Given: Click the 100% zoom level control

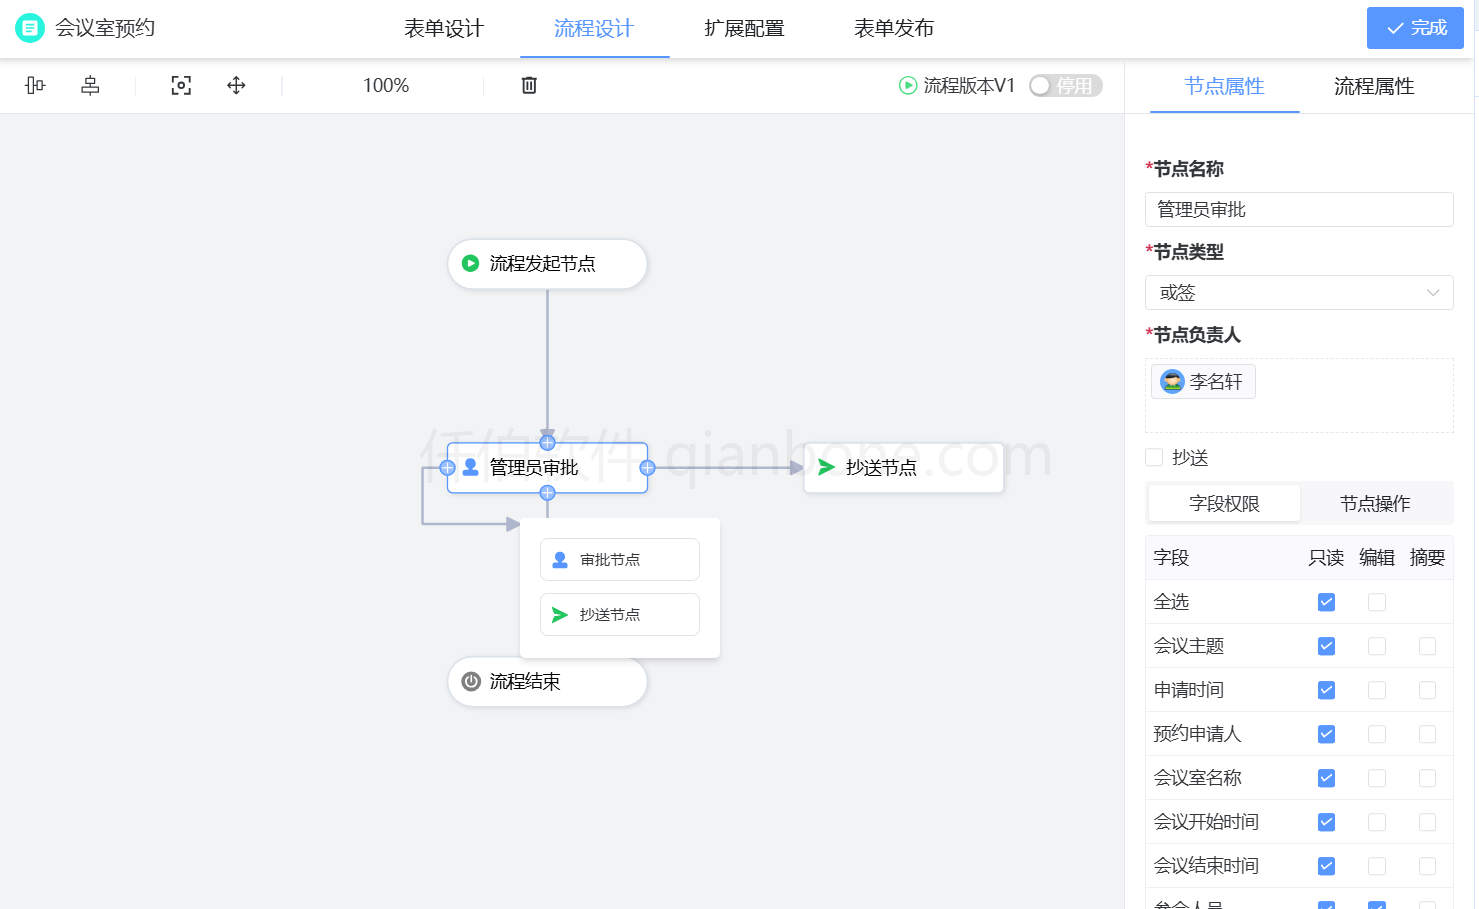Looking at the screenshot, I should 385,85.
